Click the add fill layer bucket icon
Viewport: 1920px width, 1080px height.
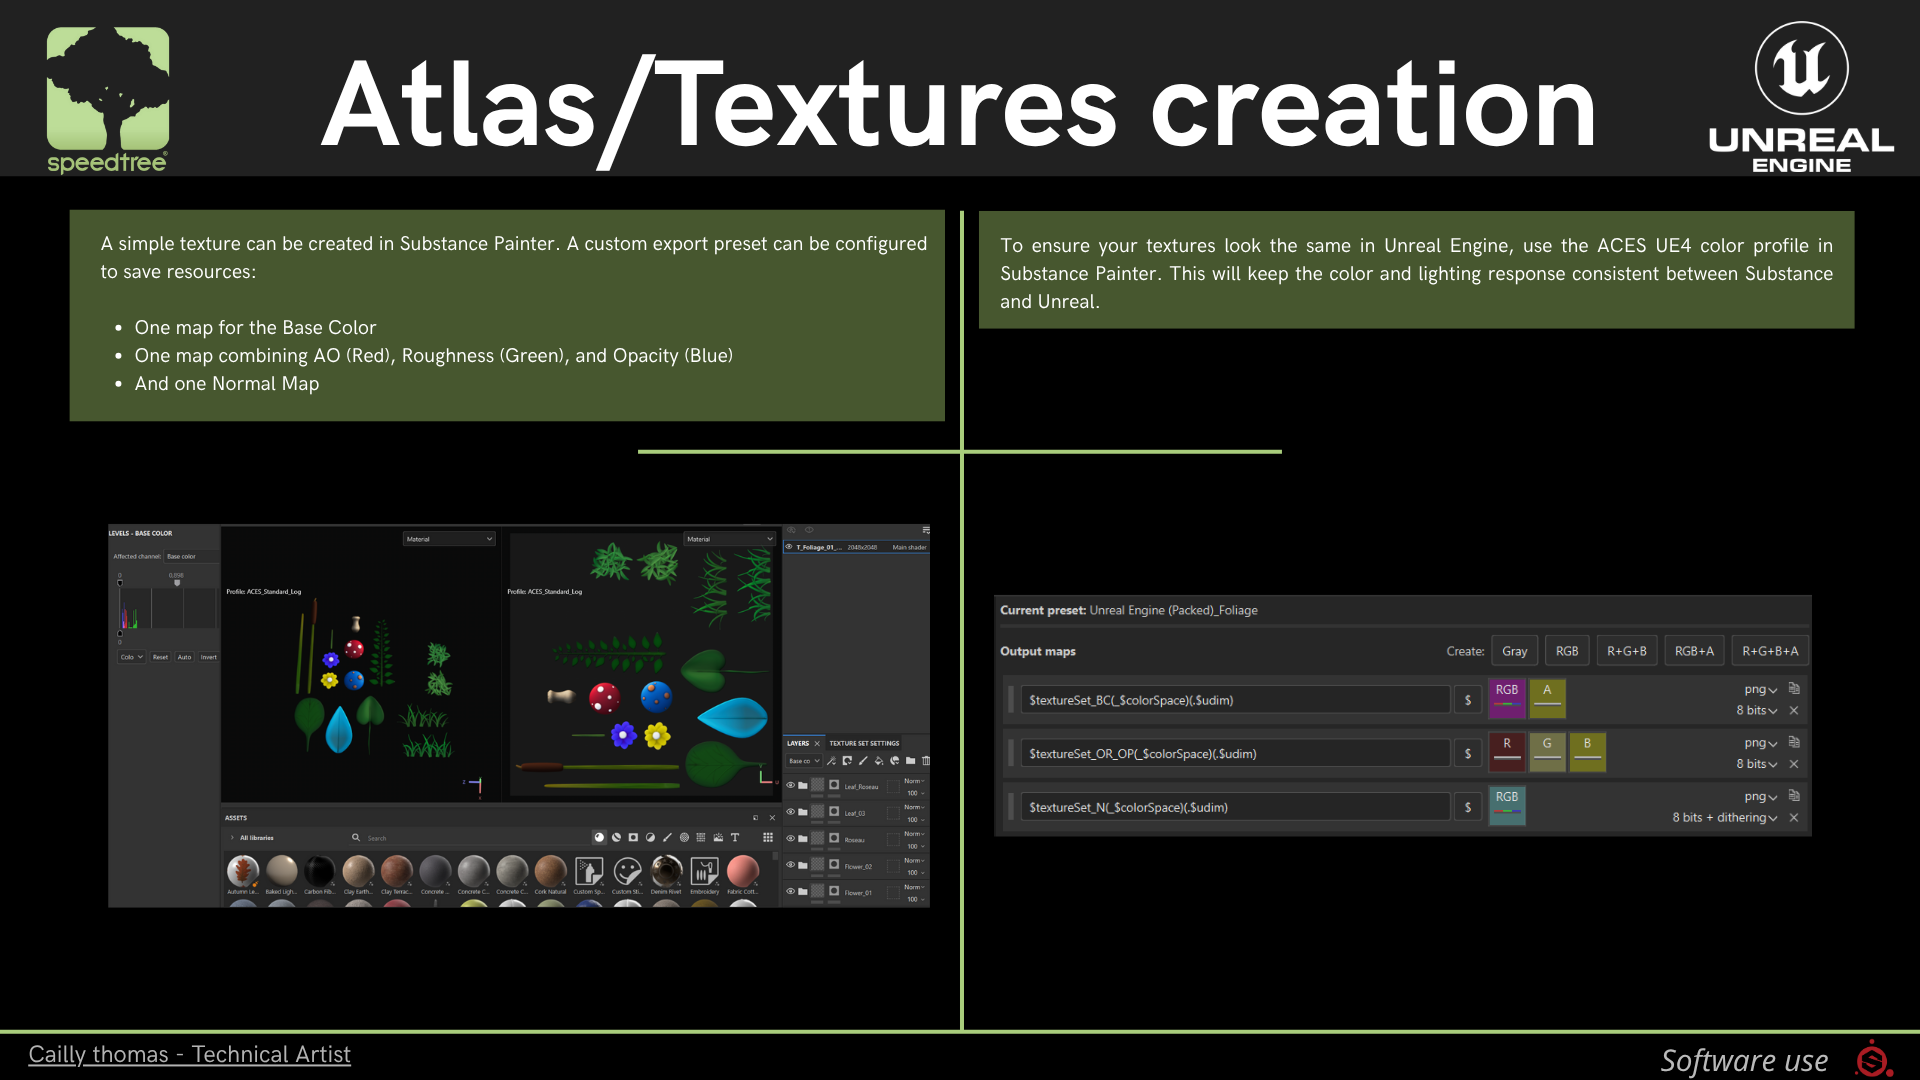click(879, 761)
